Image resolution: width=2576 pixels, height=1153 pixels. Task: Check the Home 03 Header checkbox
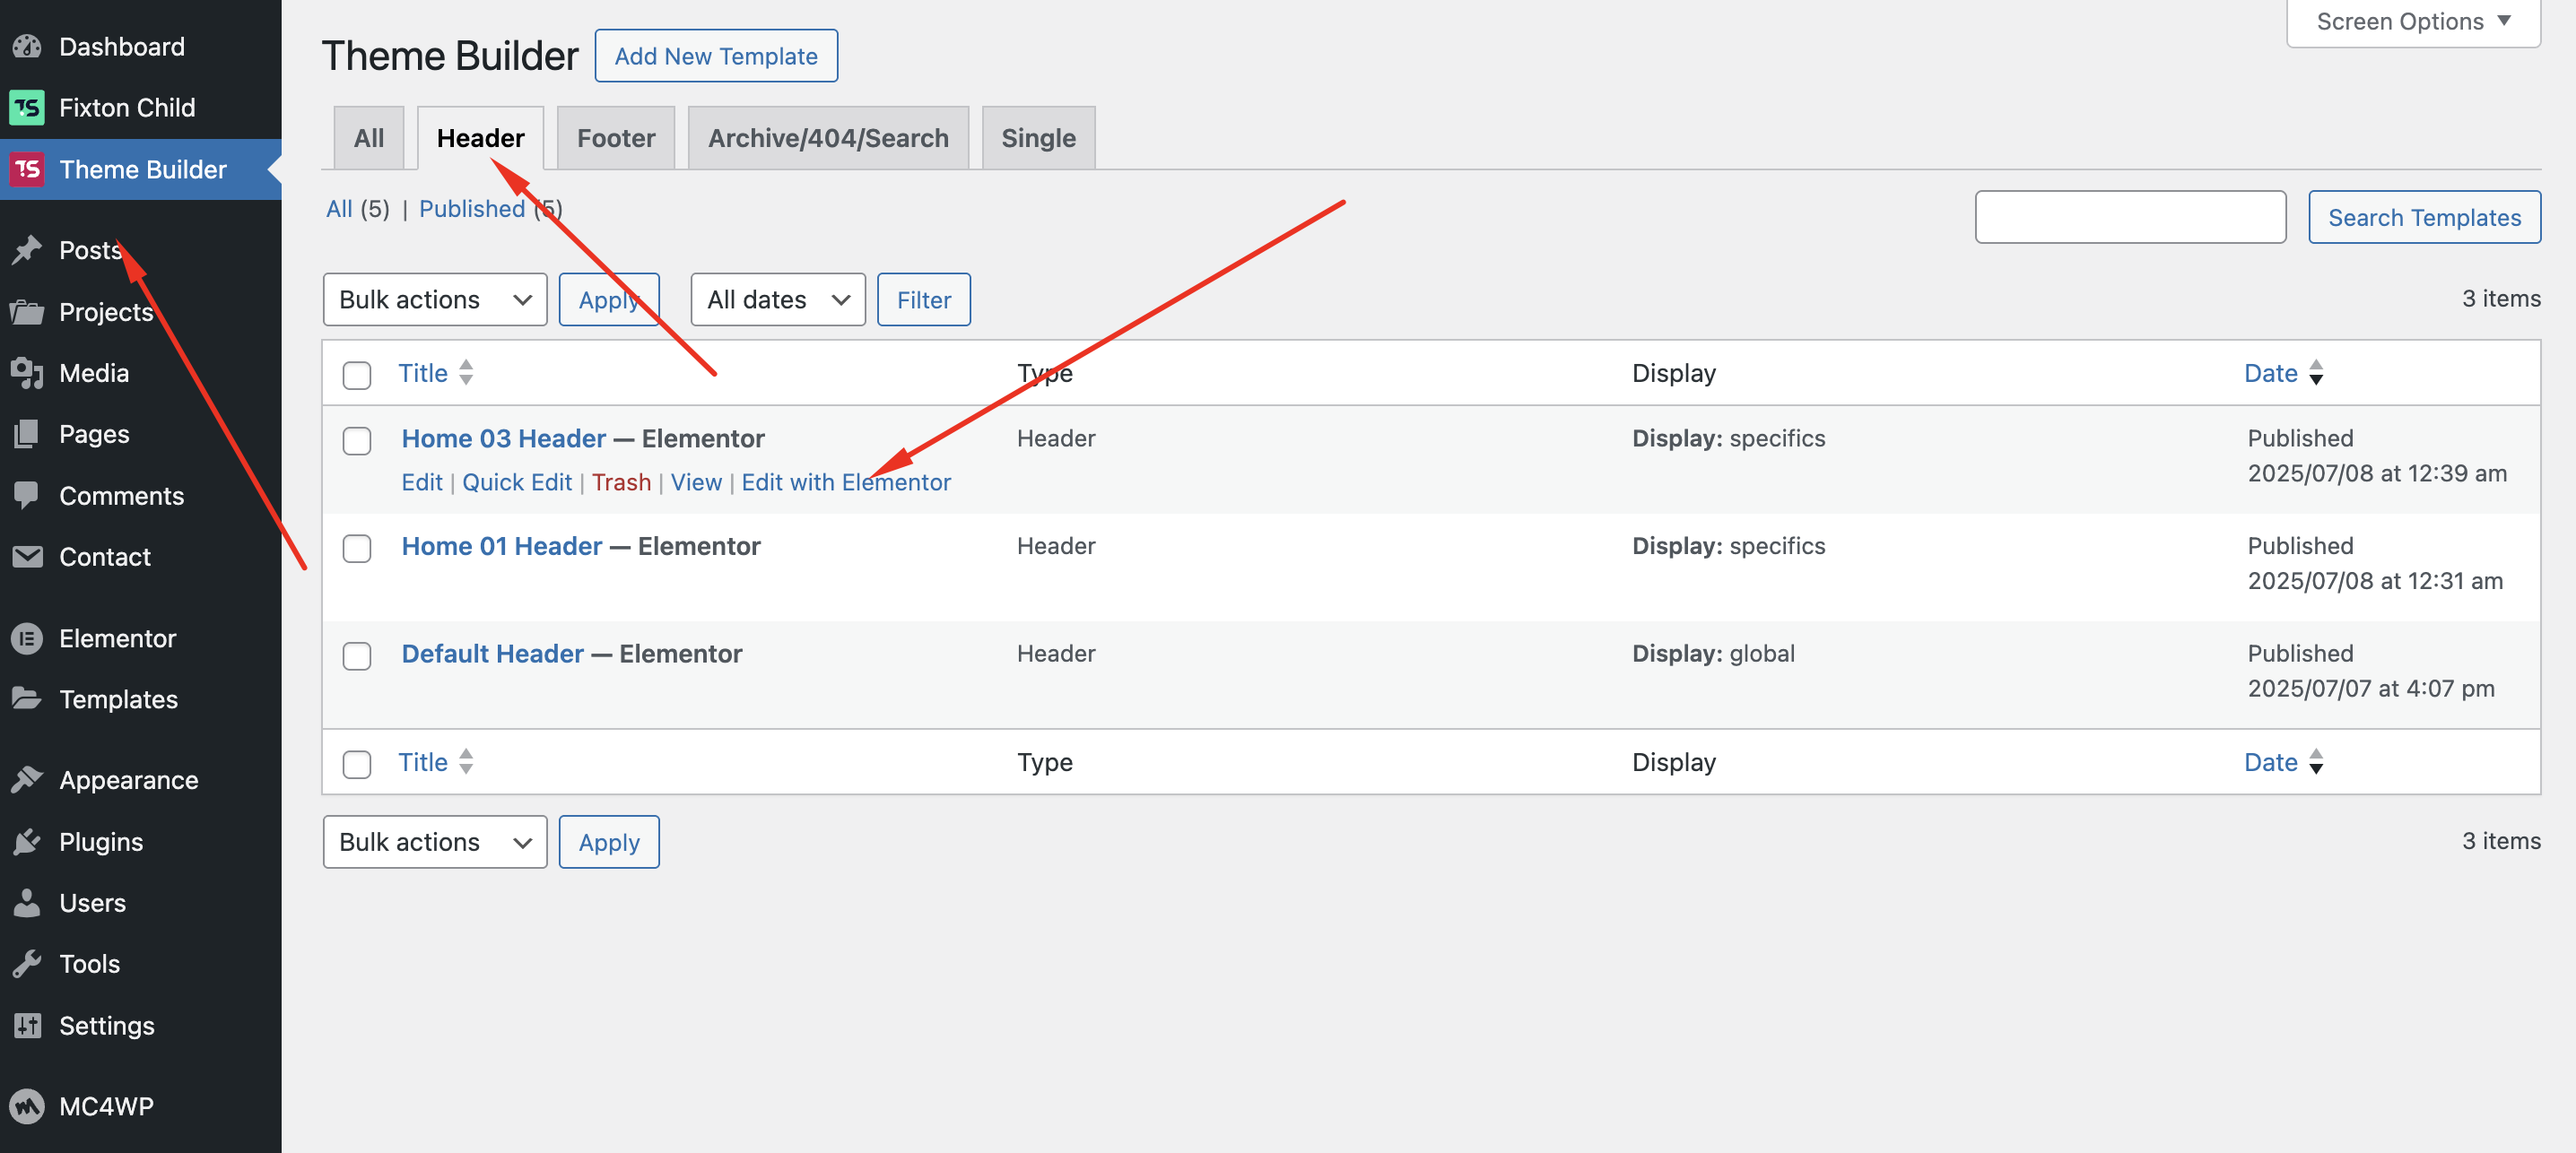click(357, 441)
